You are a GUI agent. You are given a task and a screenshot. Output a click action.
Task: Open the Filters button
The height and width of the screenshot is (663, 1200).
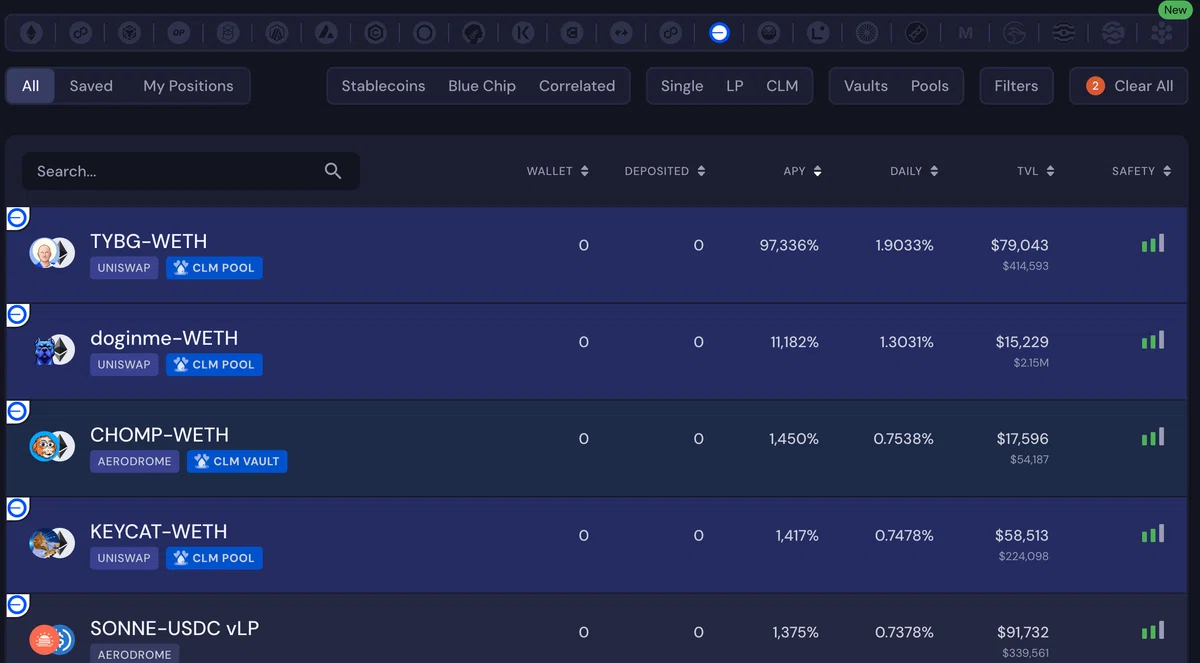(x=1016, y=86)
